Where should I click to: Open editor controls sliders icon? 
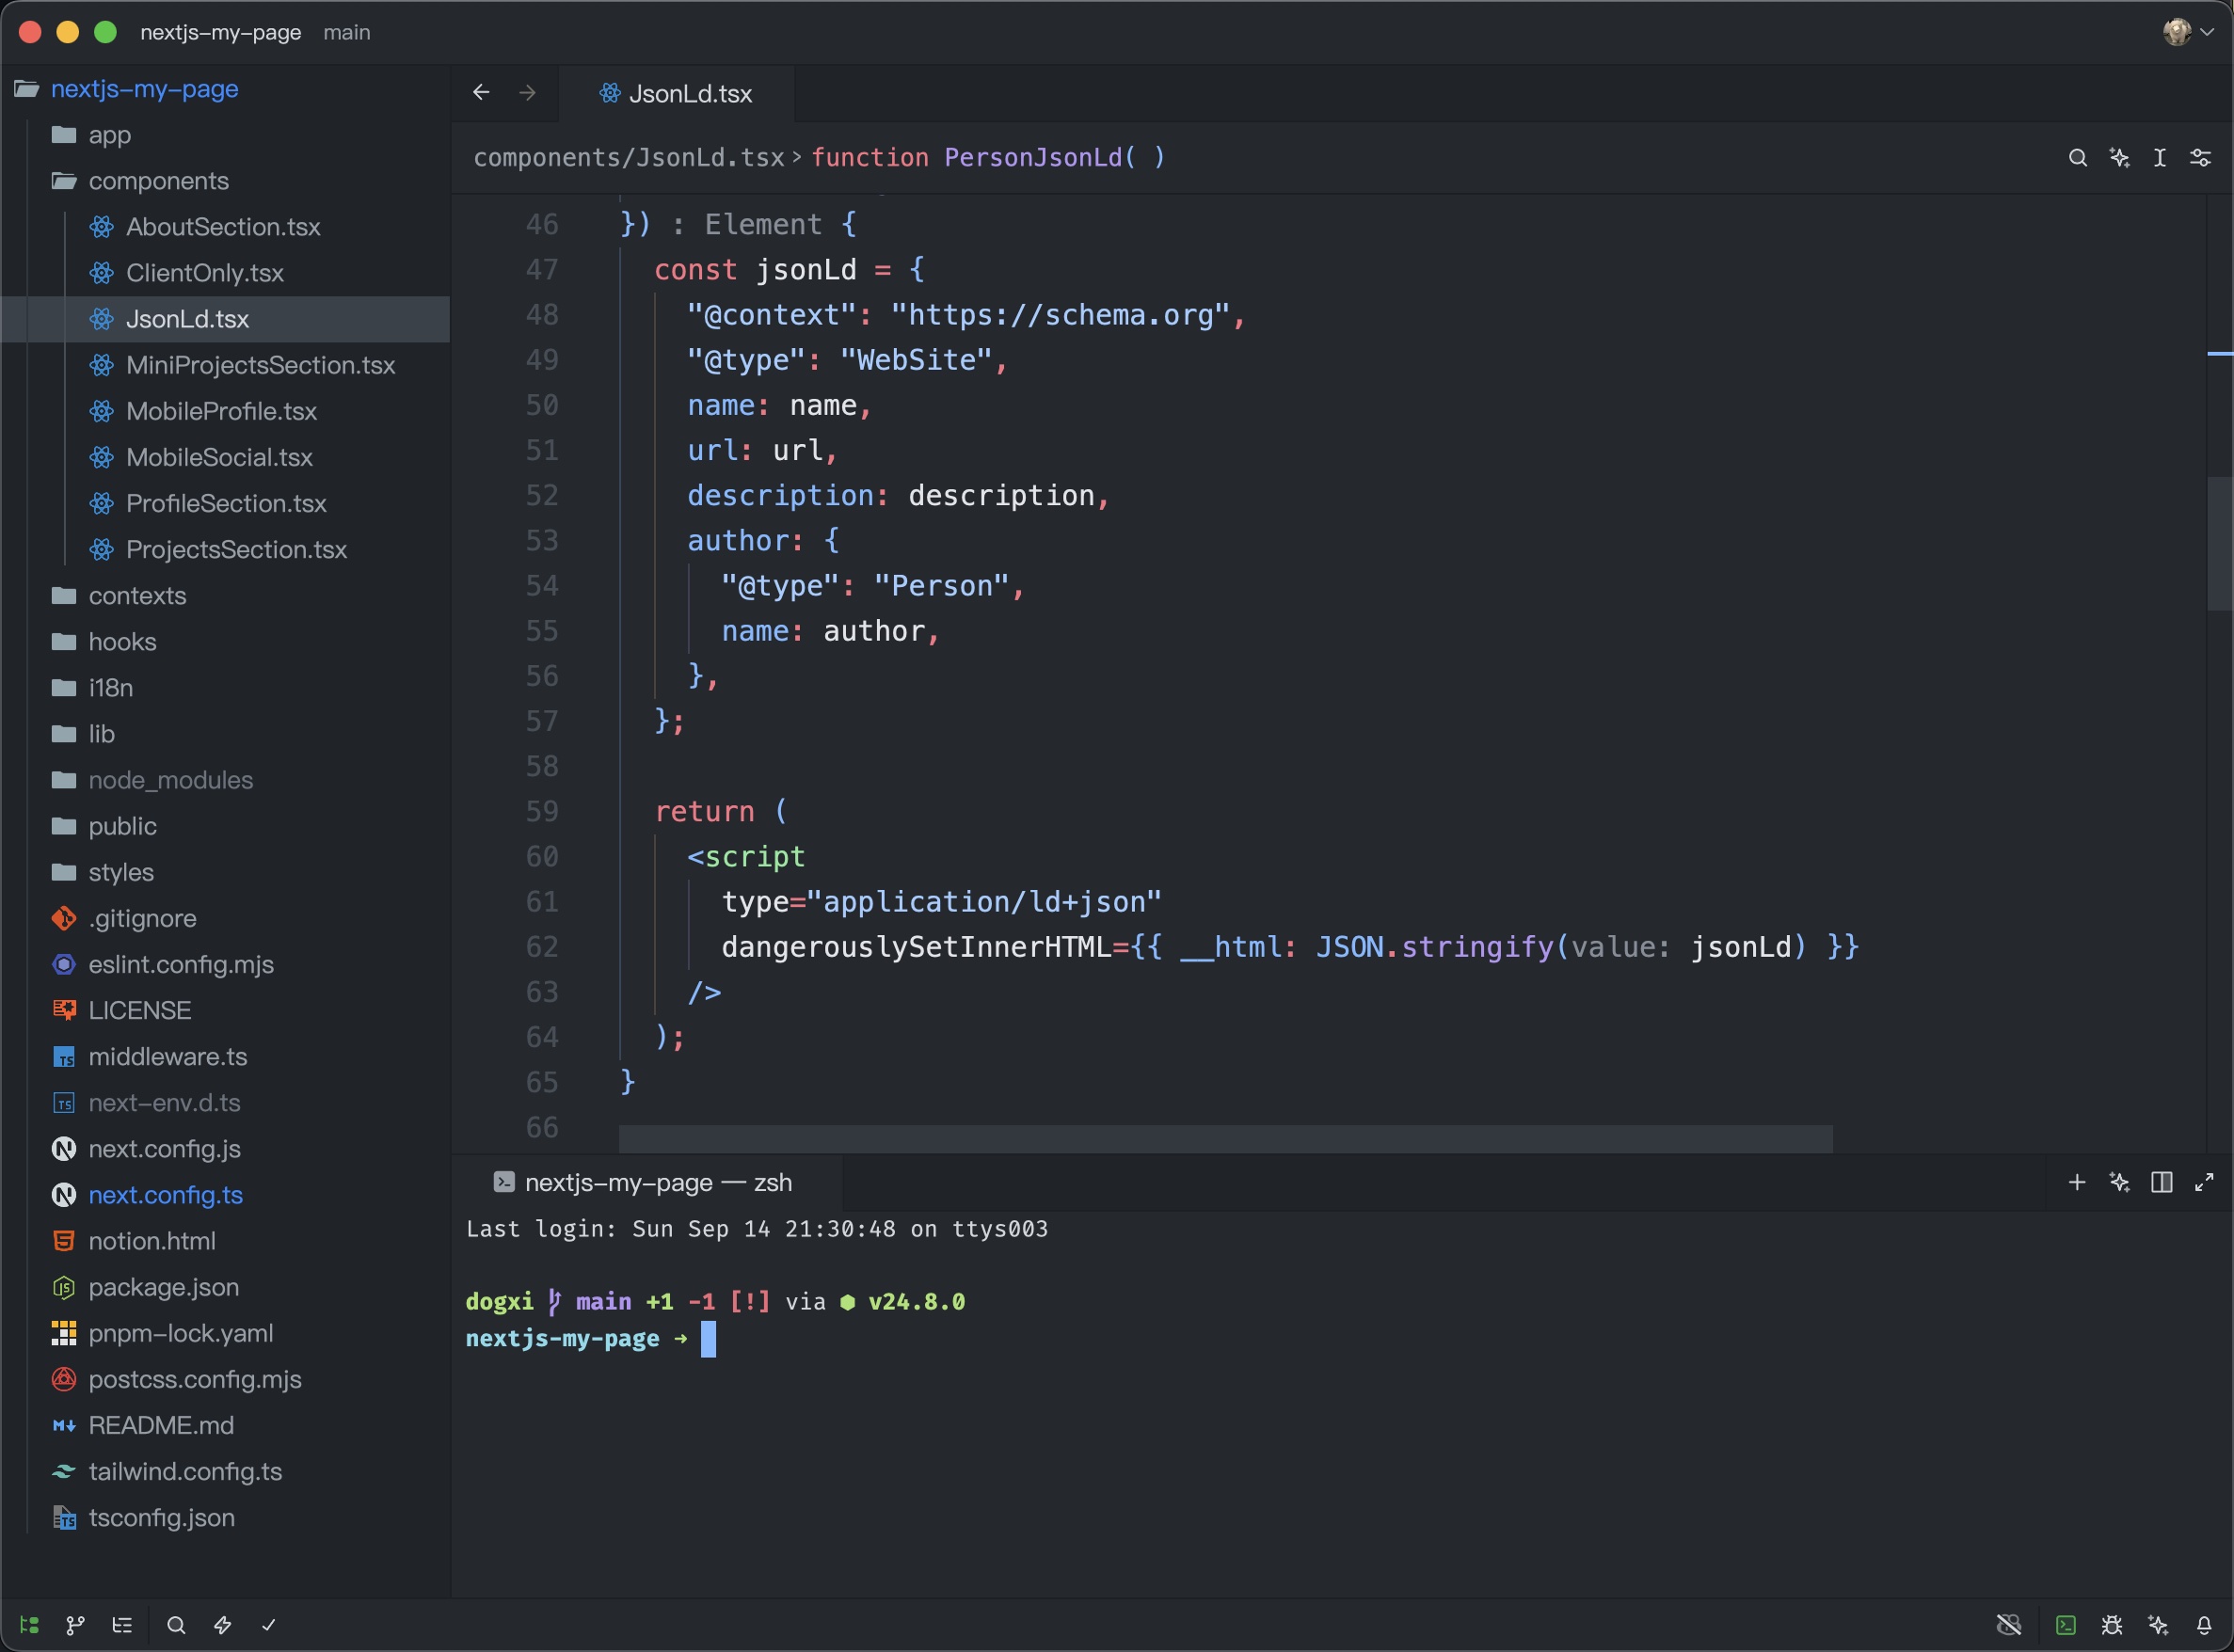tap(2200, 157)
